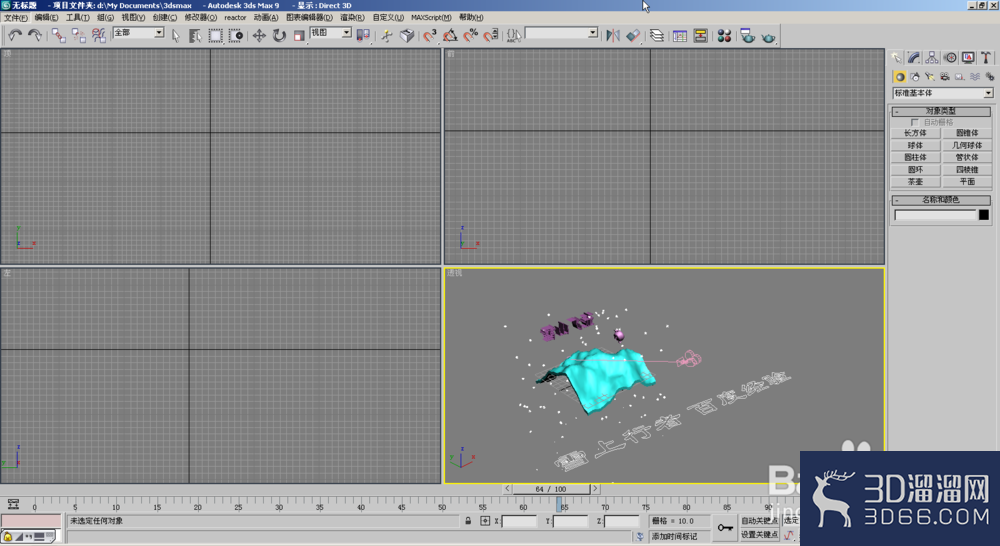Click the Use Pivot Point Center icon
The image size is (1000, 546).
point(363,36)
